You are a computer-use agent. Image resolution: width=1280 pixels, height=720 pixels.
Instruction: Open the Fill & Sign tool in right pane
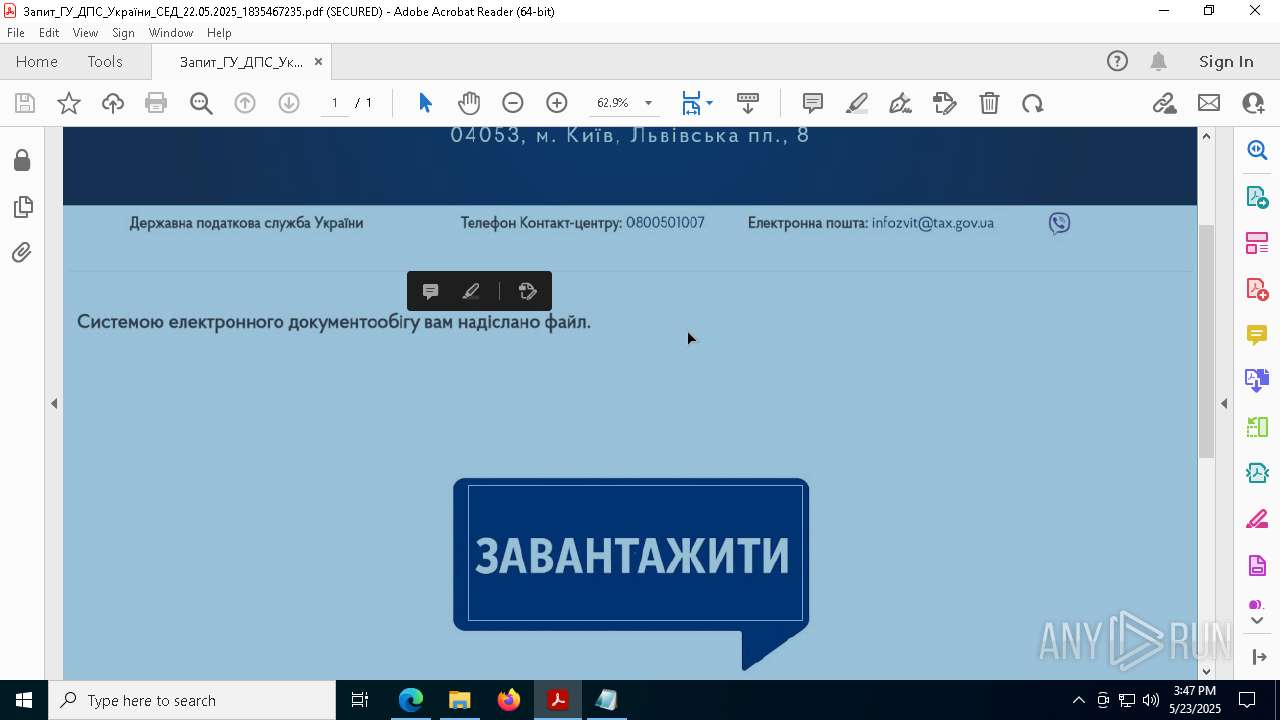(1257, 520)
